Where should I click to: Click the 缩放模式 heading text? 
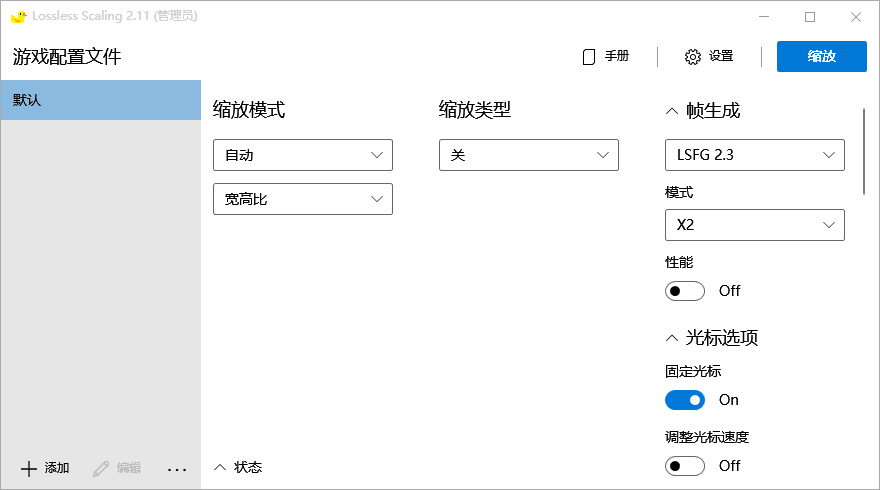click(x=249, y=109)
